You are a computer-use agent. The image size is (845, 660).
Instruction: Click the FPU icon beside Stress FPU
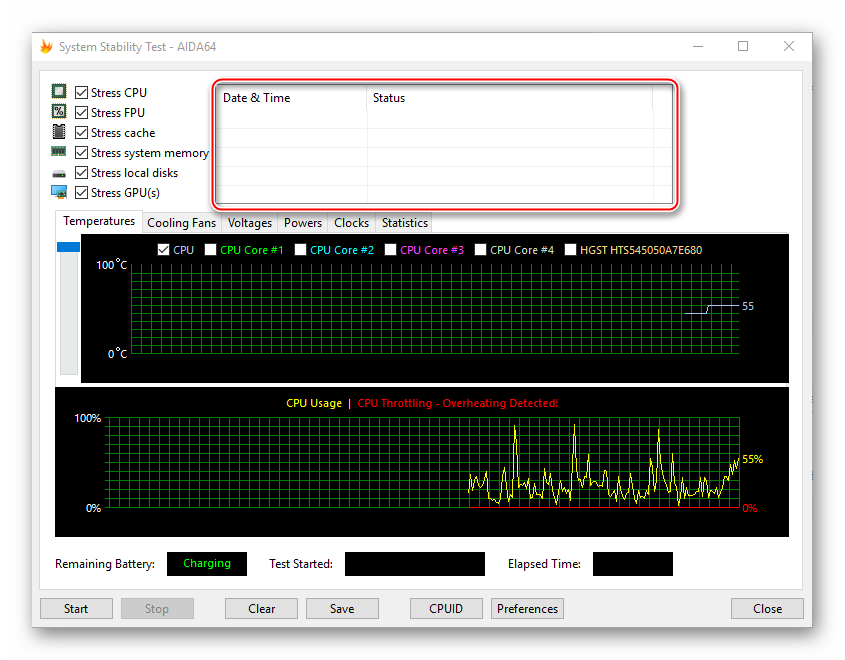pos(59,112)
